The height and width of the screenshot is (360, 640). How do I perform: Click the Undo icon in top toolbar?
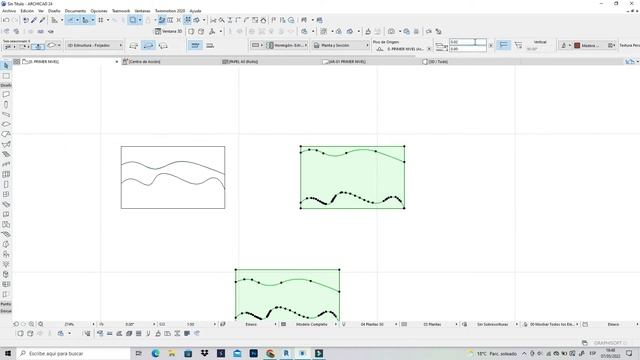point(6,20)
